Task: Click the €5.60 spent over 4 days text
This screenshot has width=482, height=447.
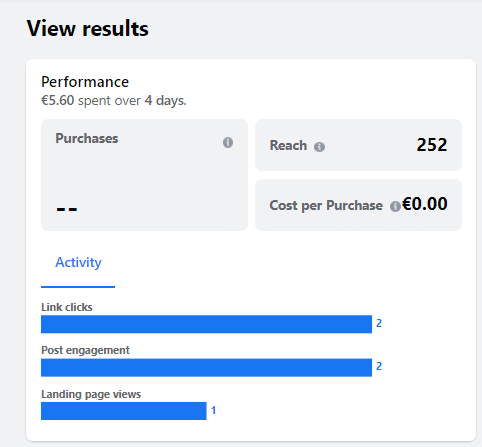Action: tap(114, 101)
